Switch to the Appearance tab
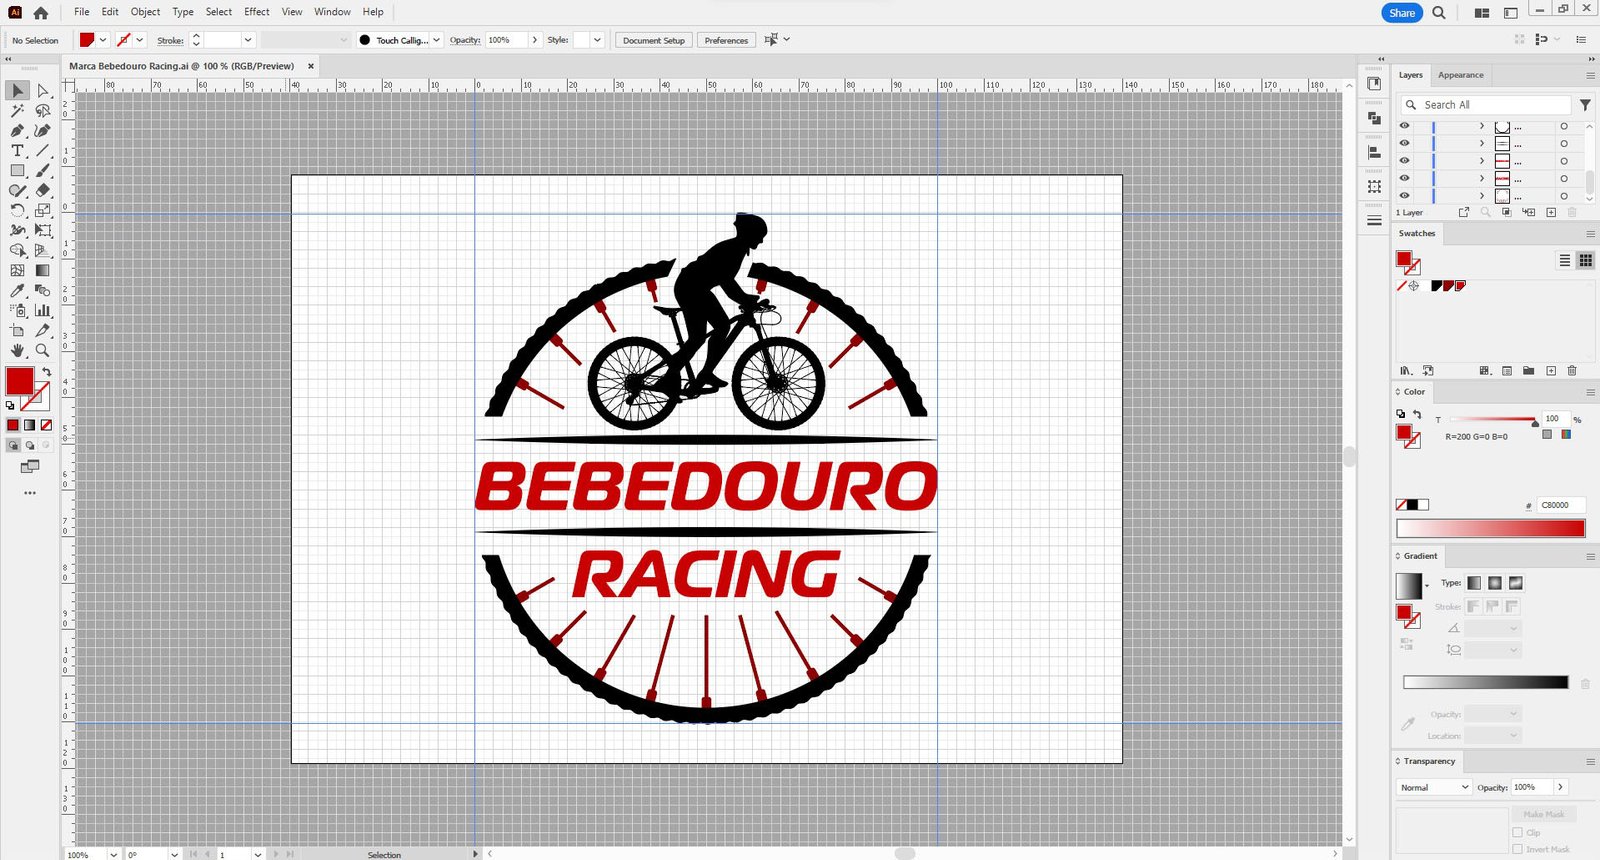The image size is (1600, 860). point(1460,75)
